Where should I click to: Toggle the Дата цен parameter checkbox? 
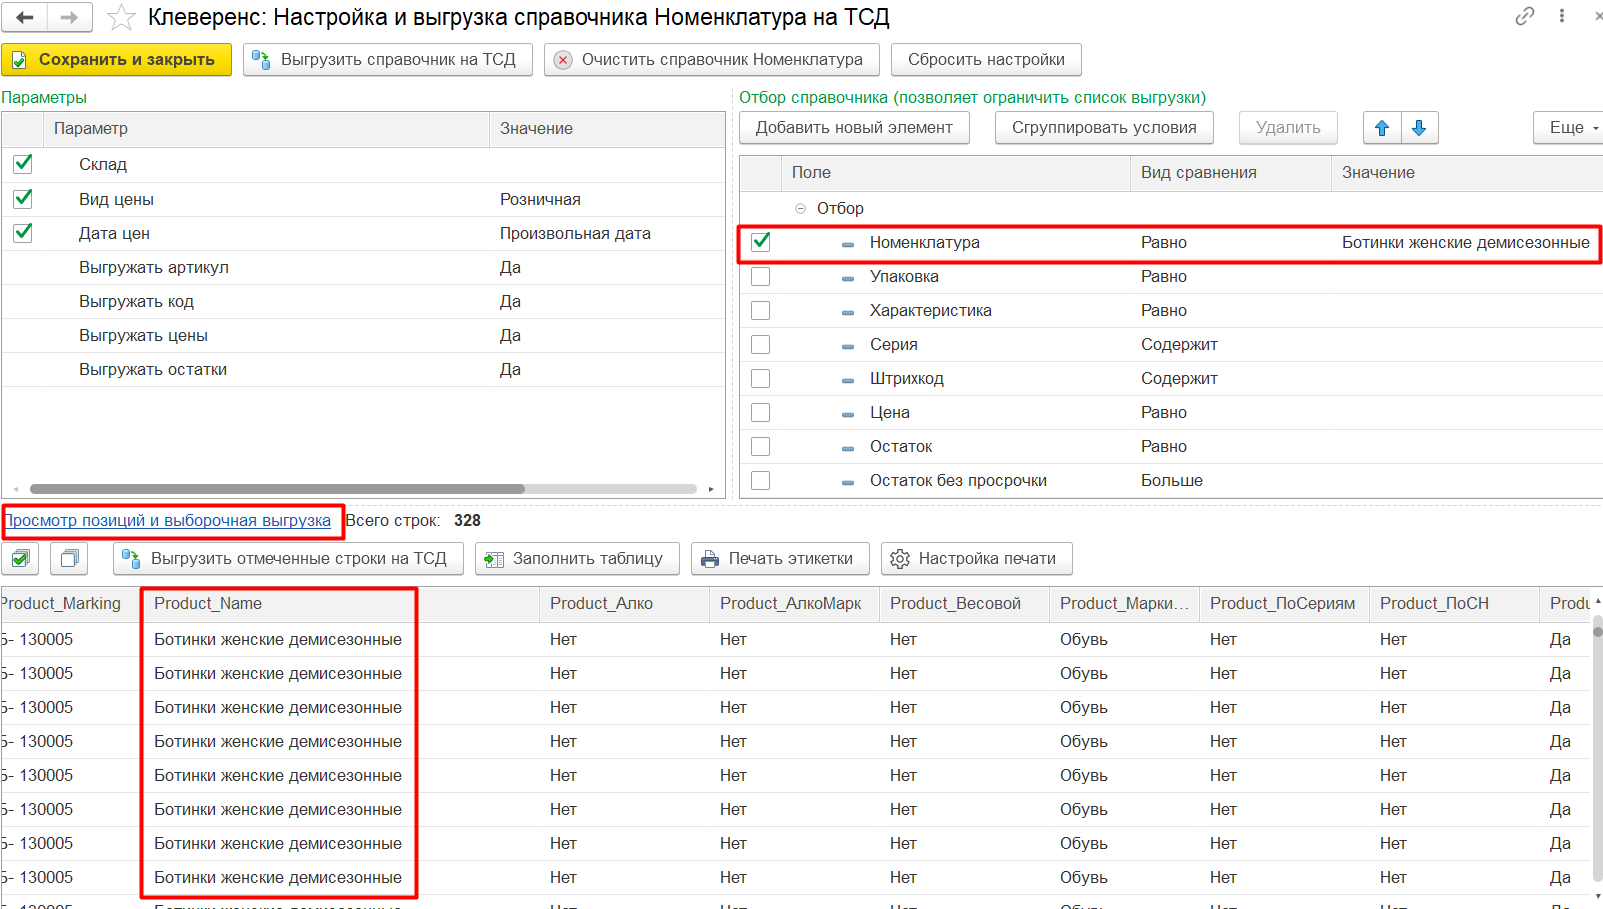(x=23, y=233)
